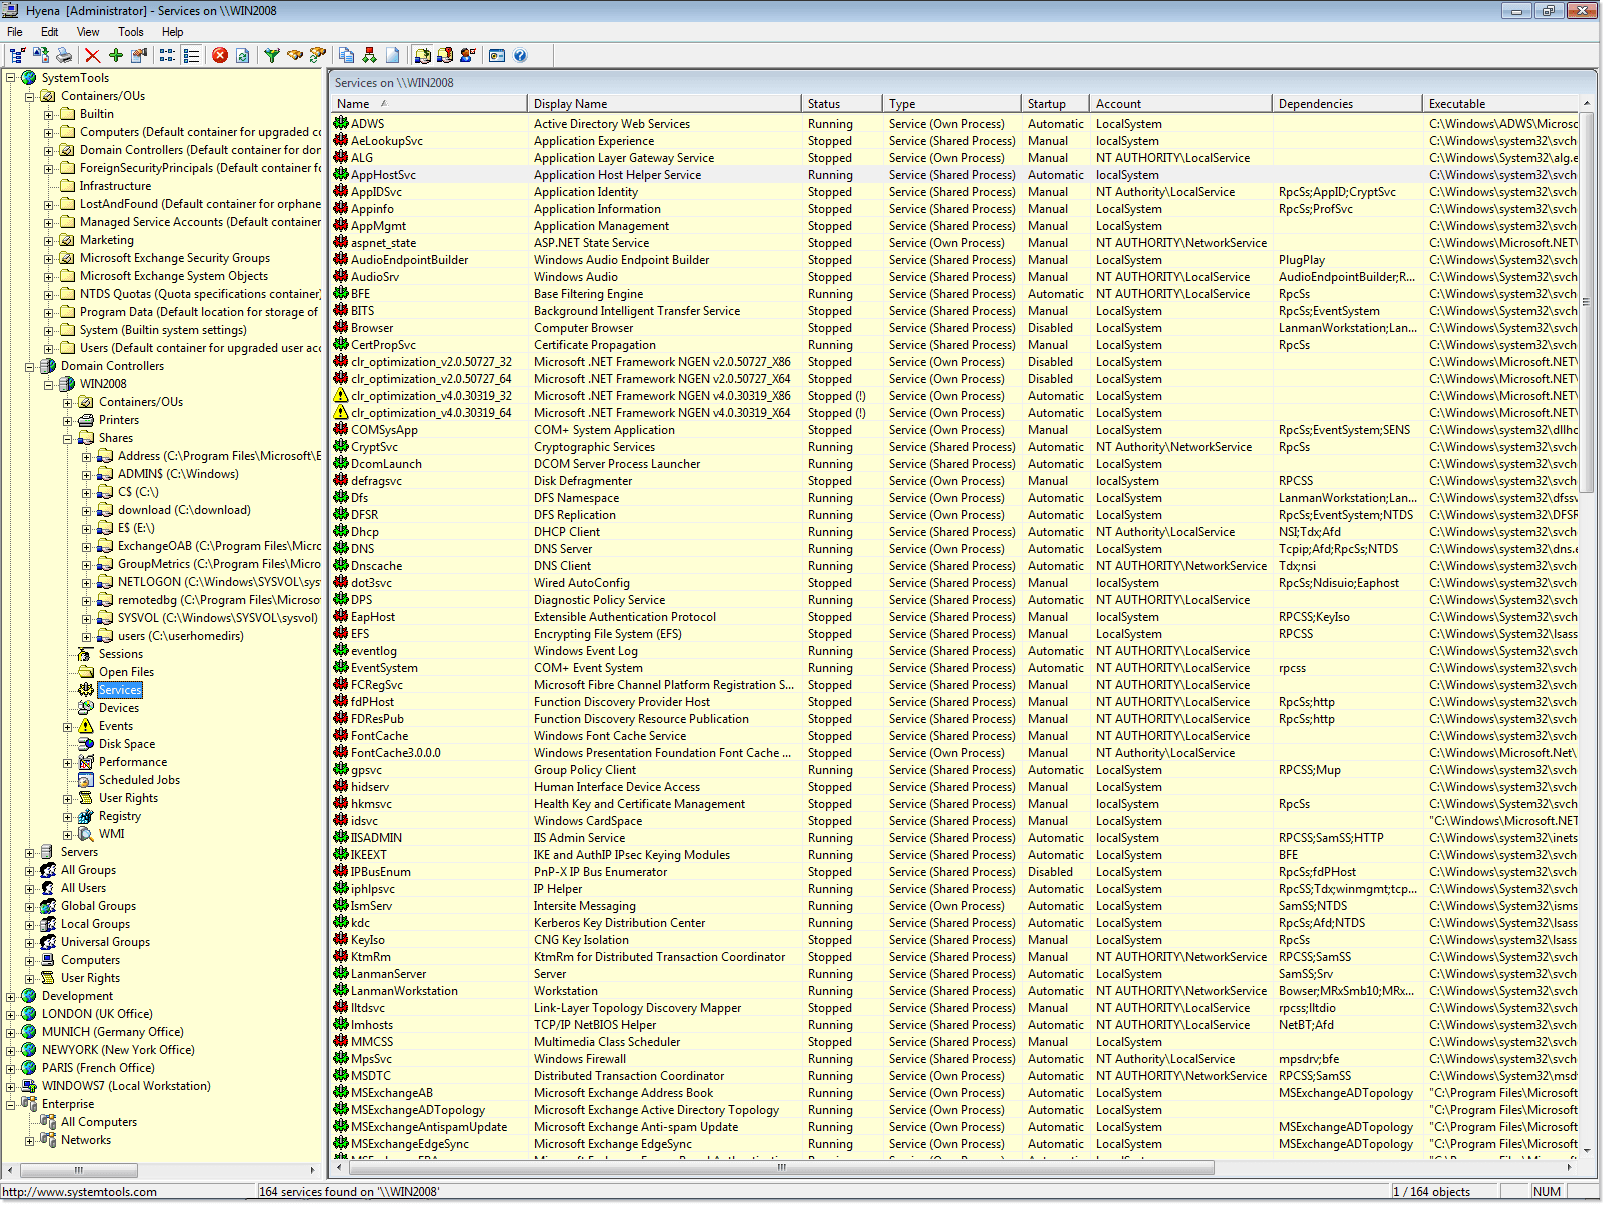Open the Tools menu
This screenshot has height=1205, width=1605.
pyautogui.click(x=130, y=31)
